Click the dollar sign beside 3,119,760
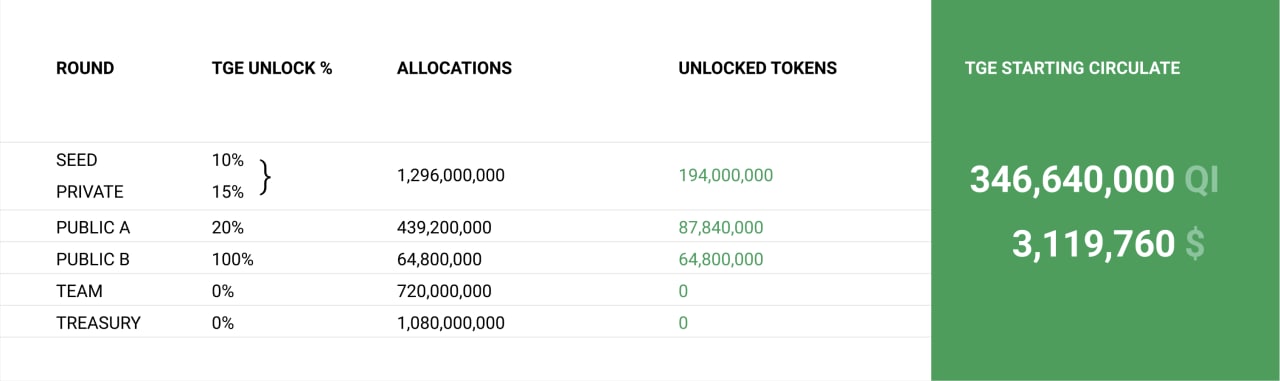The width and height of the screenshot is (1280, 381). pyautogui.click(x=1195, y=244)
